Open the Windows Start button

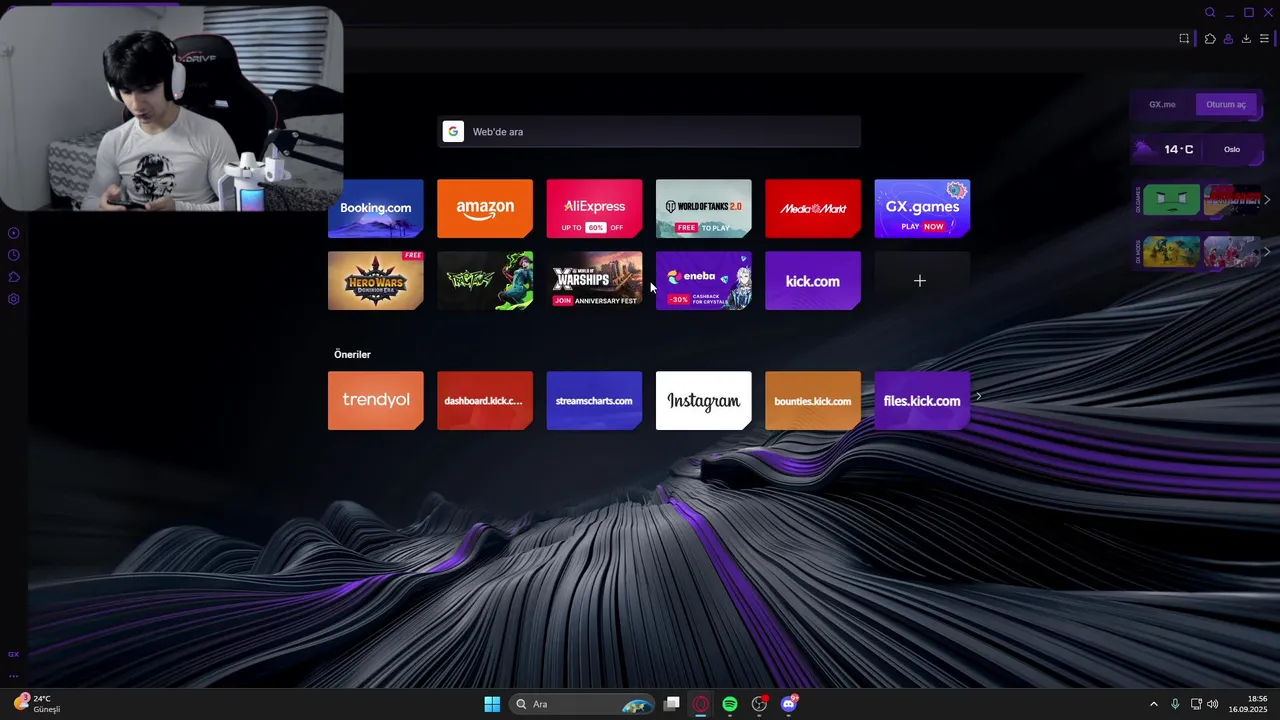tap(492, 704)
